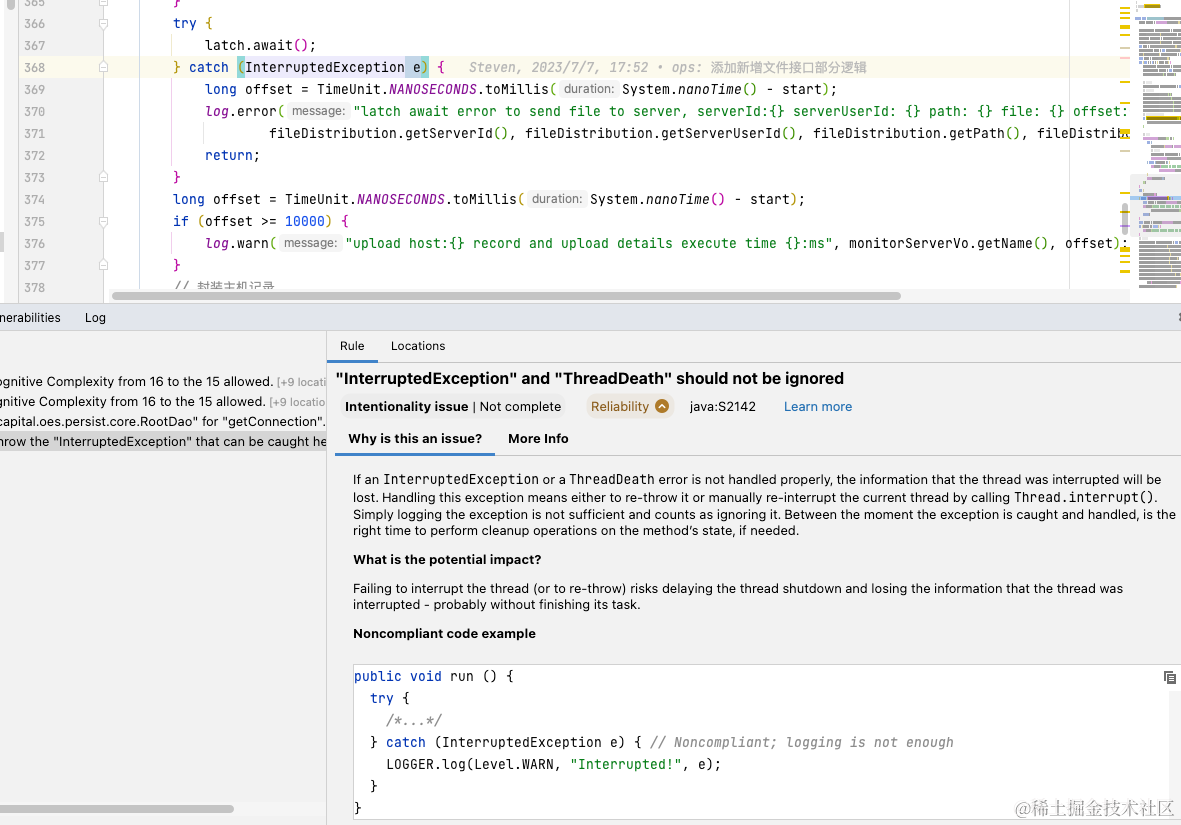The height and width of the screenshot is (825, 1181).
Task: Click the return statement on line 372
Action: 232,155
